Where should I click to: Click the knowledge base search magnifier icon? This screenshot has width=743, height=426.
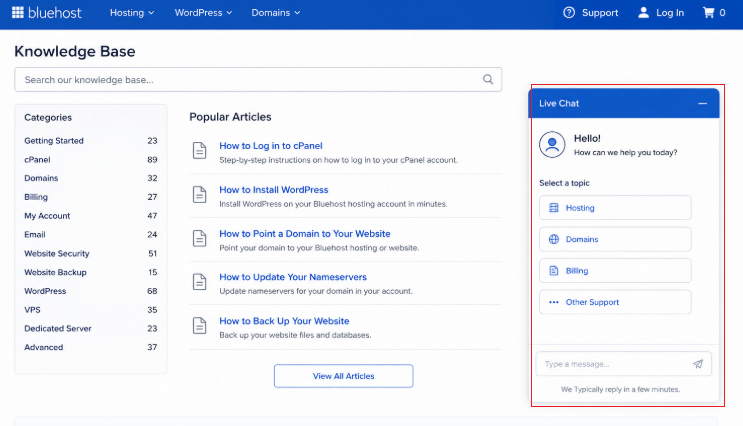[x=488, y=79]
